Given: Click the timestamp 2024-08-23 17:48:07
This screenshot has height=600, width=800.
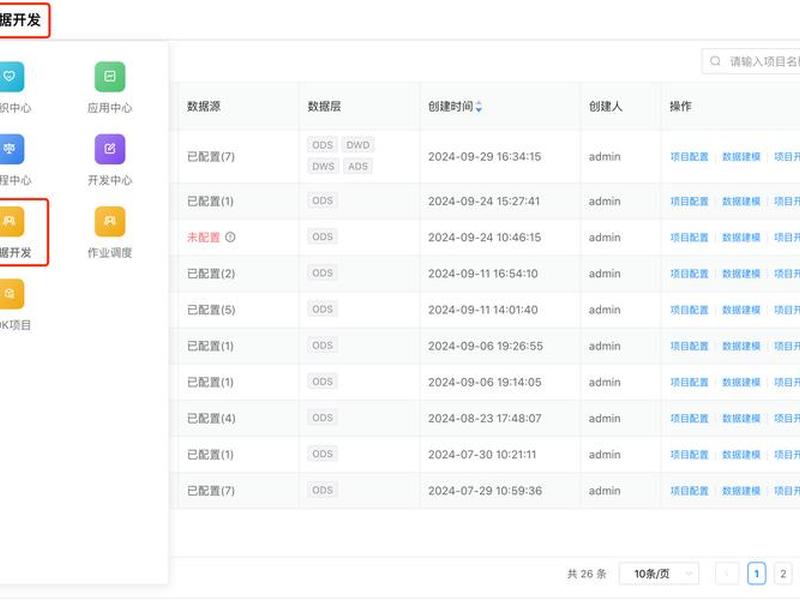Looking at the screenshot, I should click(485, 418).
